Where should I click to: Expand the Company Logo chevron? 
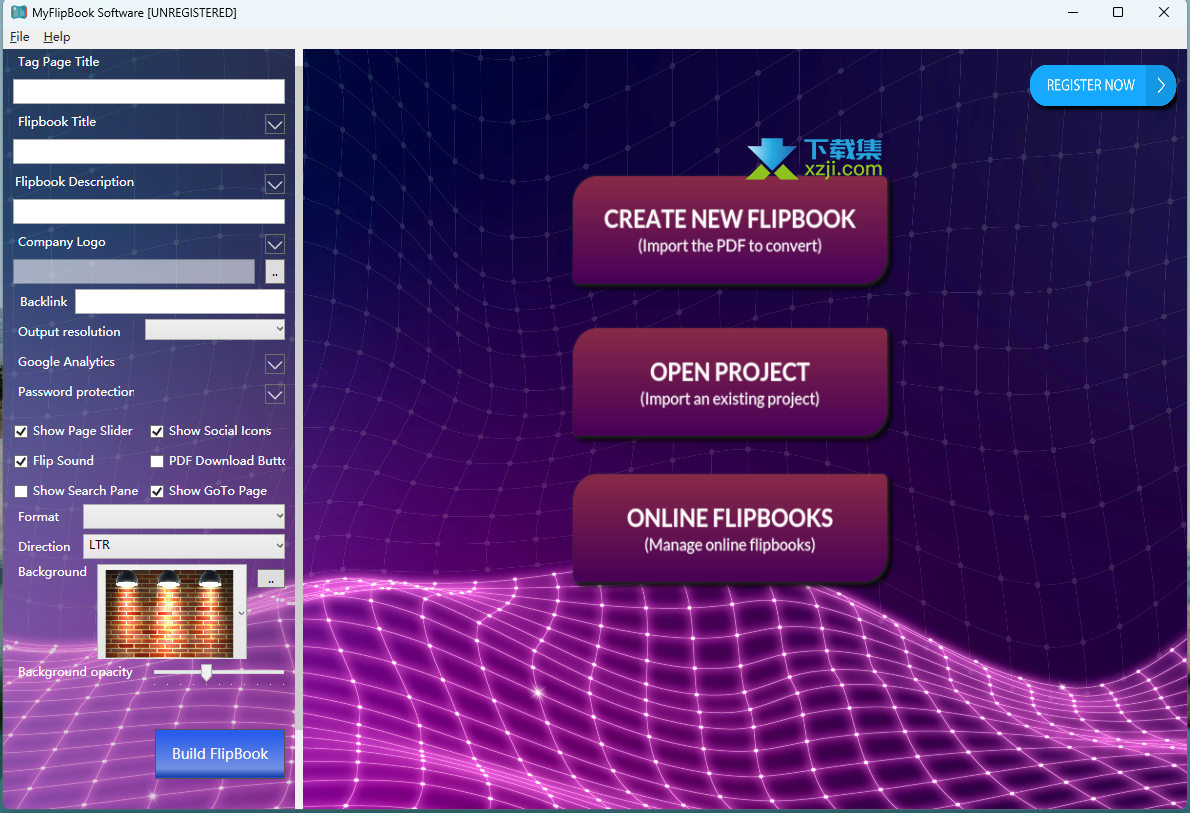pos(275,244)
